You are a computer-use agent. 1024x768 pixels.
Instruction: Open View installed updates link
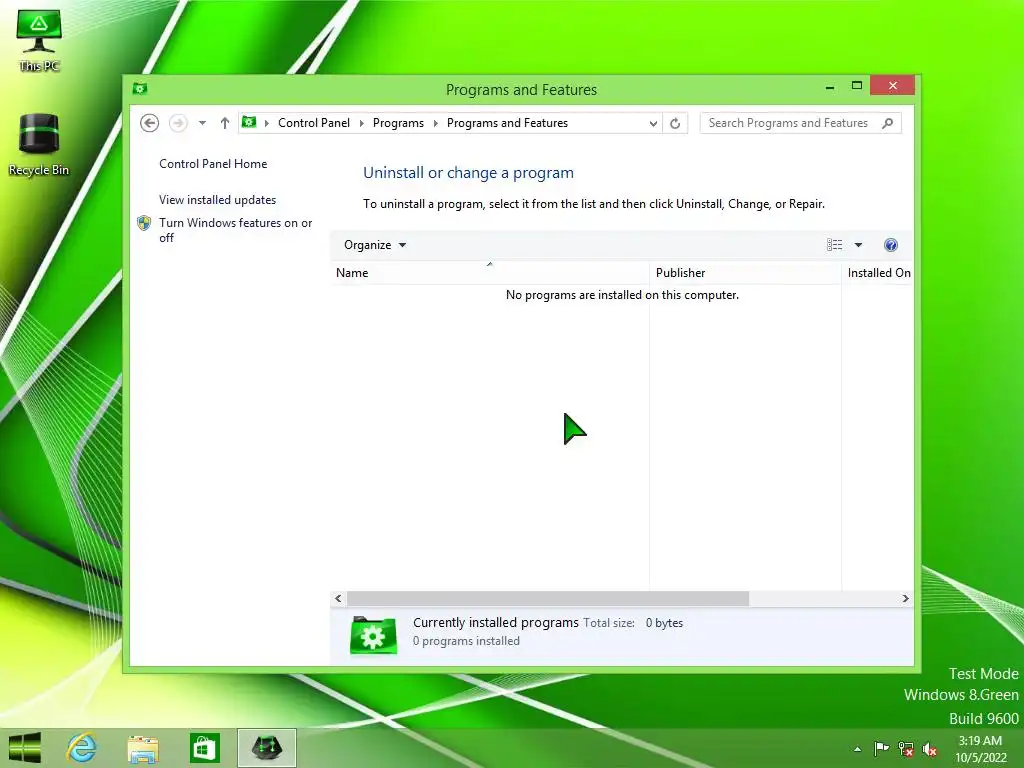click(217, 200)
